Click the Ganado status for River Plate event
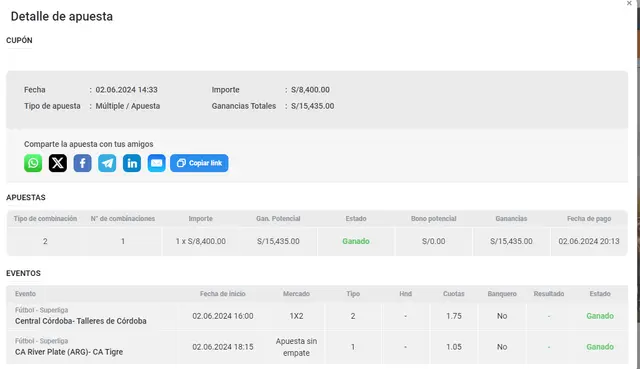 click(600, 347)
